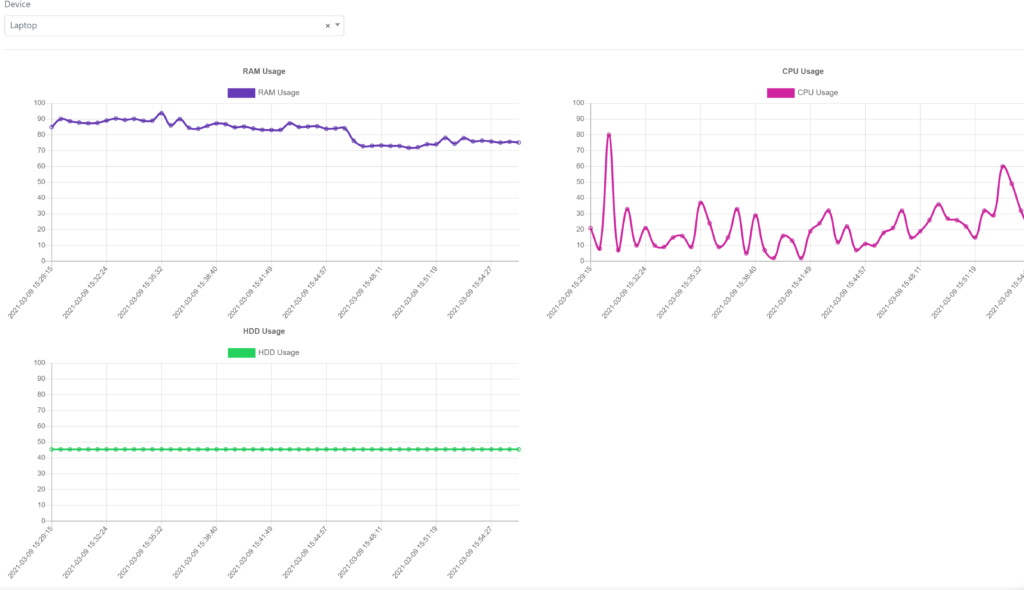
Task: Click the CPU Usage chart title
Action: pyautogui.click(x=803, y=71)
